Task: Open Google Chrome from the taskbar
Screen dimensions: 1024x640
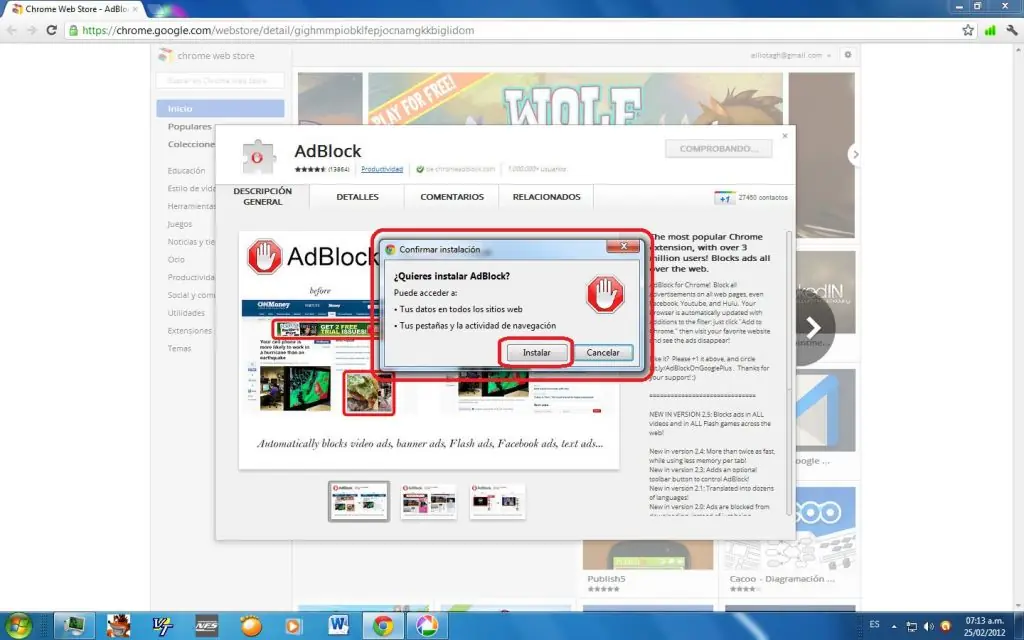Action: [383, 627]
